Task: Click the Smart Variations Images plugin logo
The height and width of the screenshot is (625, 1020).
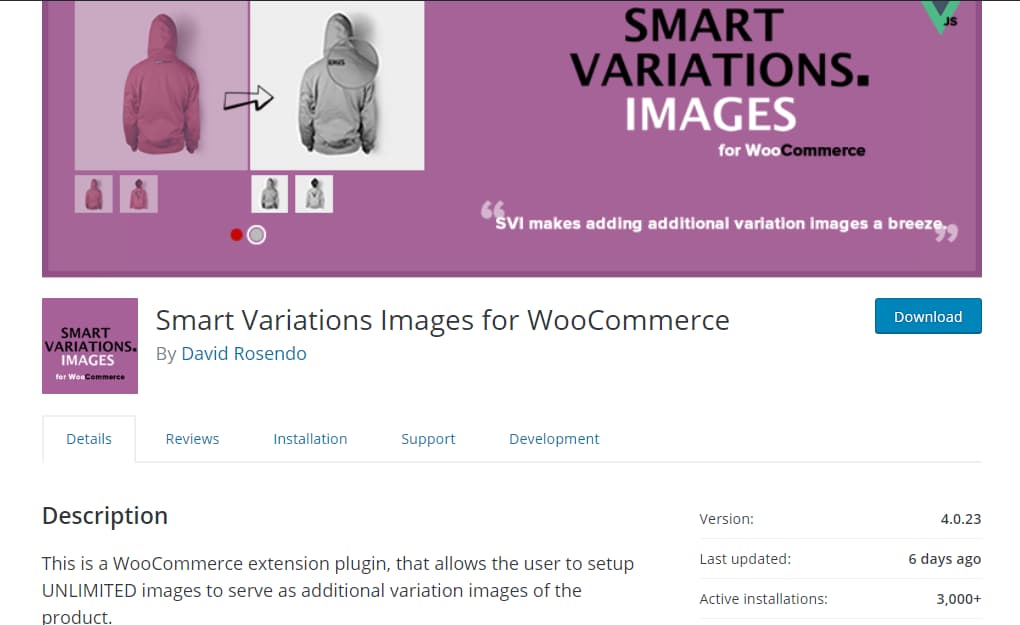Action: [x=89, y=346]
